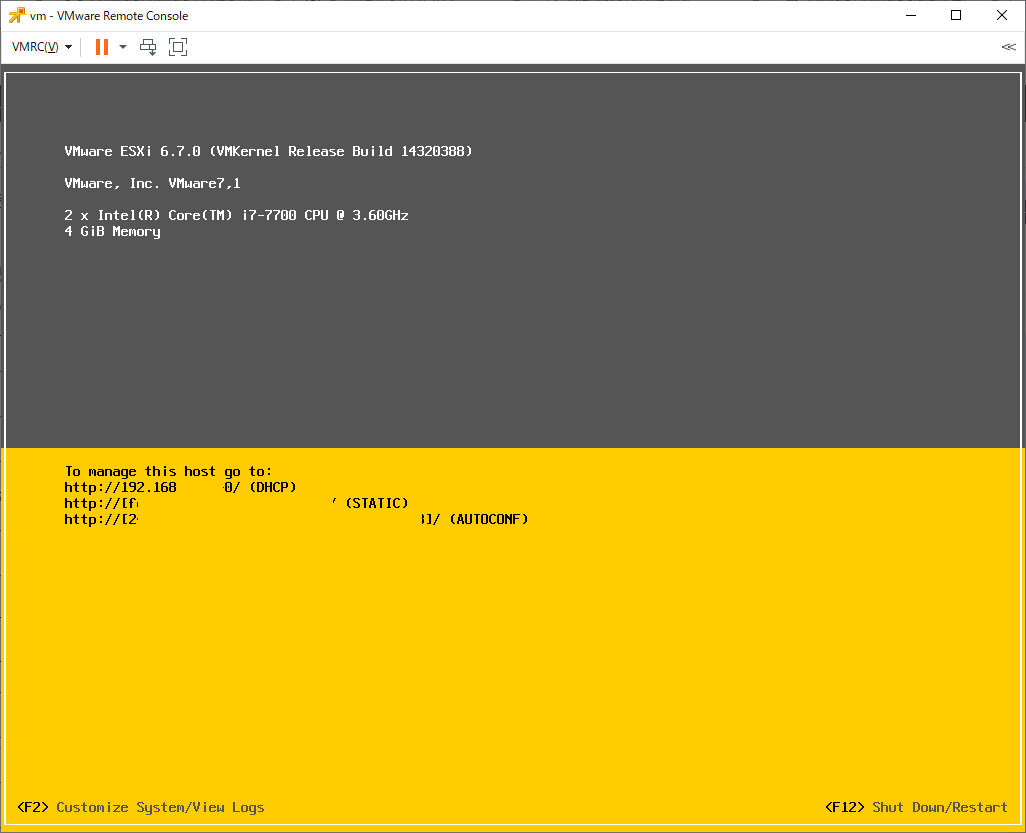Click the STATIC IPv6 address line
Image resolution: width=1026 pixels, height=833 pixels.
coord(236,503)
